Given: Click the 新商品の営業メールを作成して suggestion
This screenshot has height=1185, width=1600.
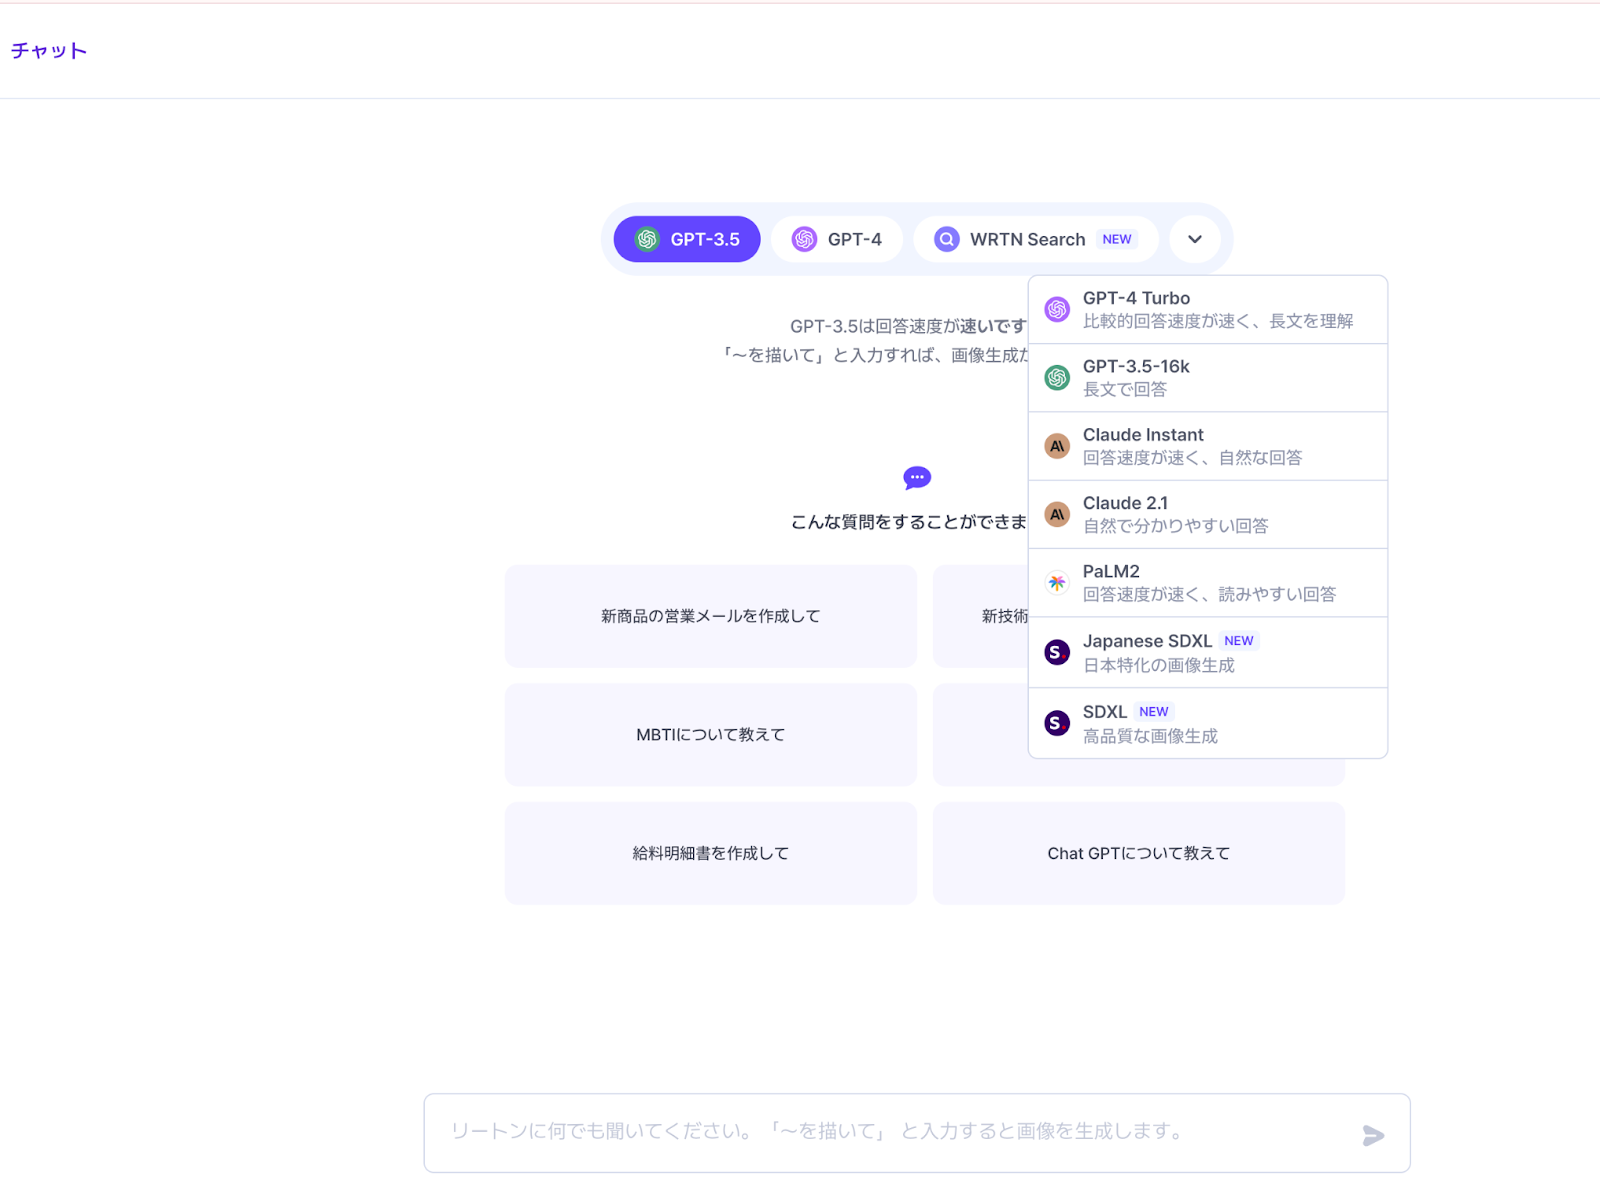Looking at the screenshot, I should pyautogui.click(x=711, y=616).
